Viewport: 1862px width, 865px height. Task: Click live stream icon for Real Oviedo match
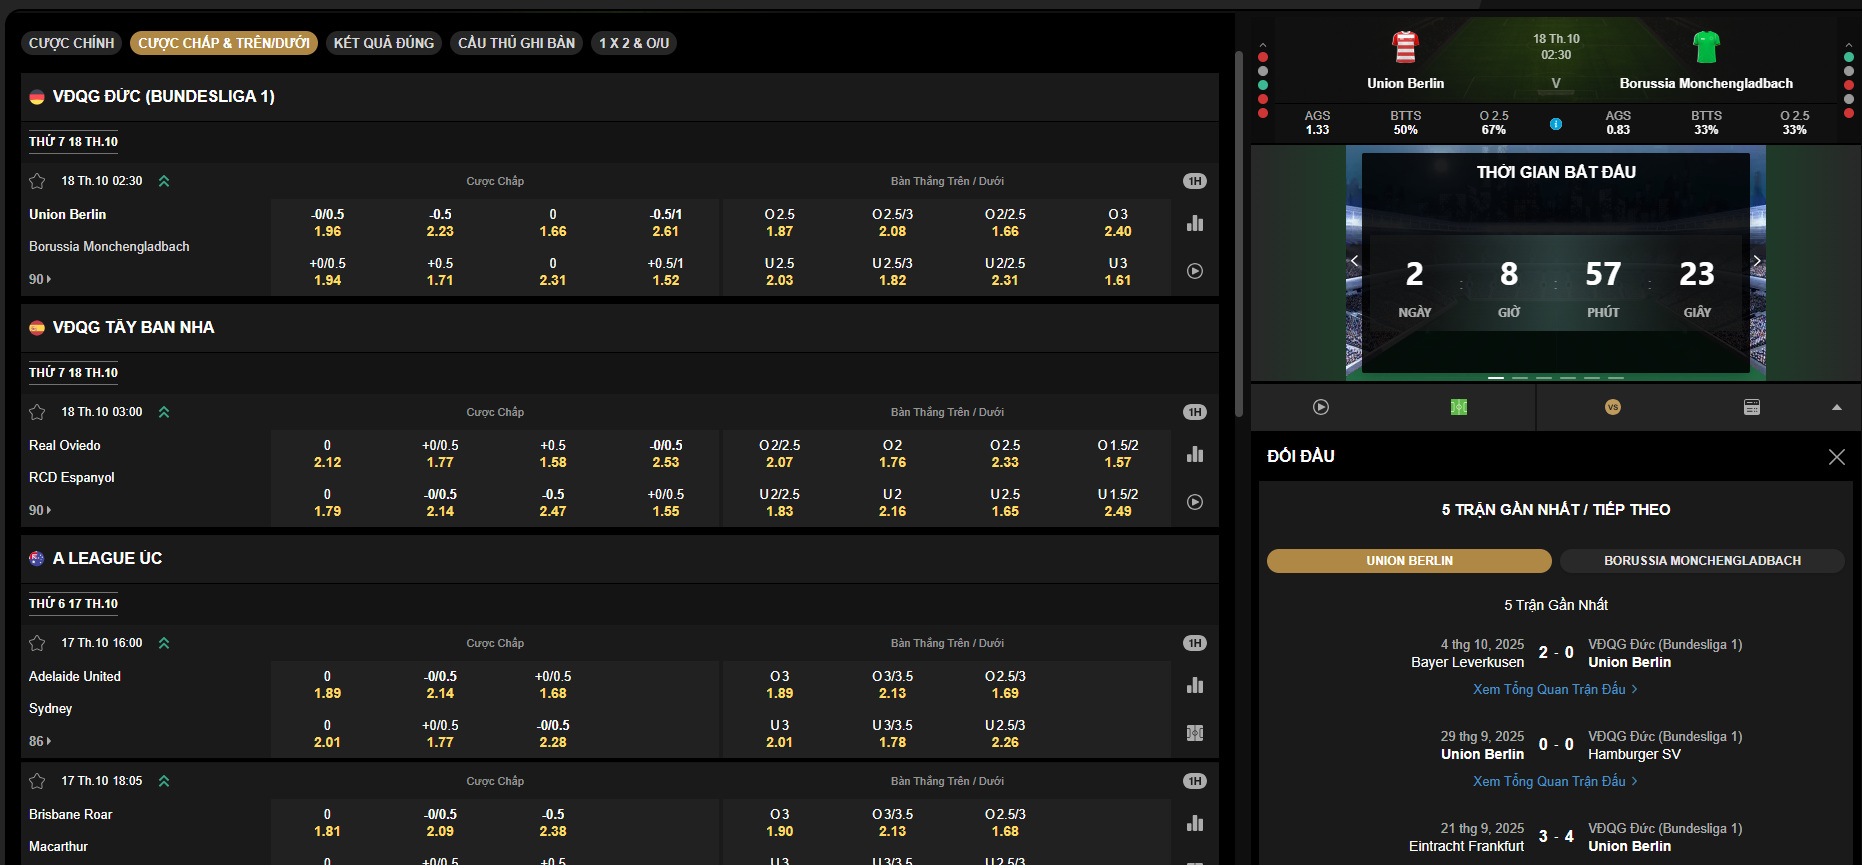[1195, 502]
